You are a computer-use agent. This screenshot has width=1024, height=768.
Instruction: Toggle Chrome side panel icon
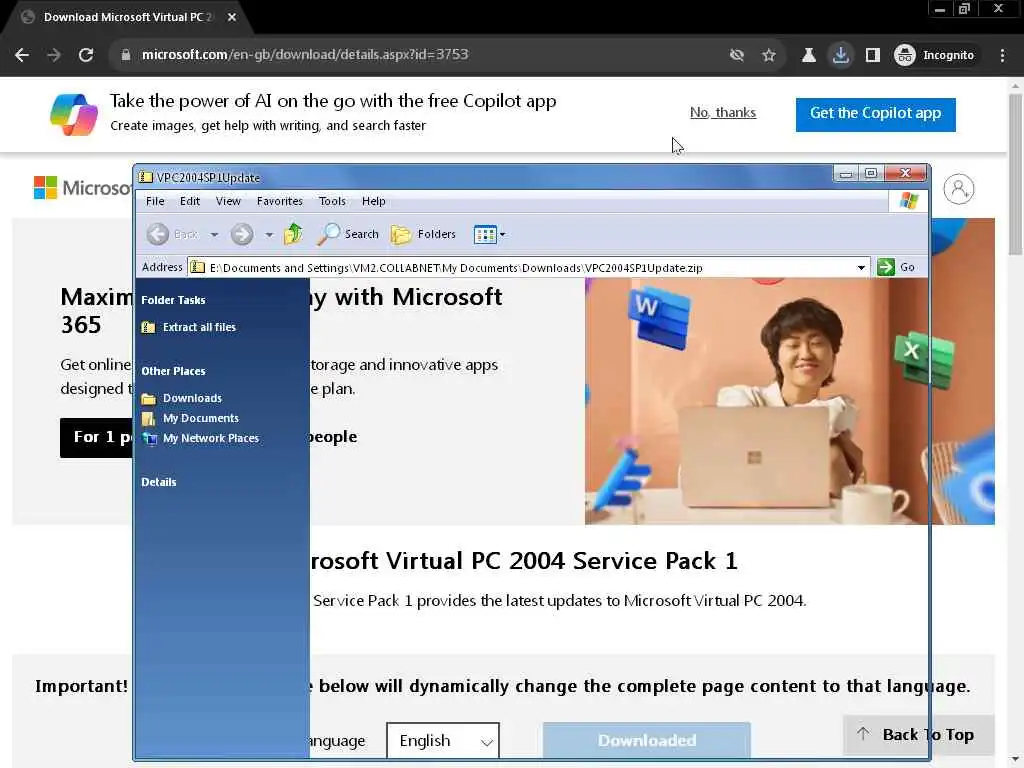pos(872,55)
